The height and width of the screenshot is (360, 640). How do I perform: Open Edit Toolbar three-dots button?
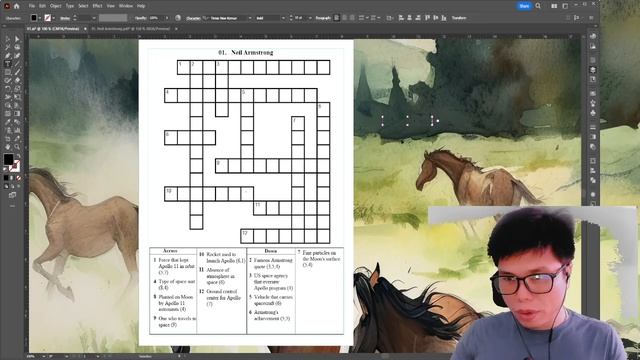coord(12,206)
